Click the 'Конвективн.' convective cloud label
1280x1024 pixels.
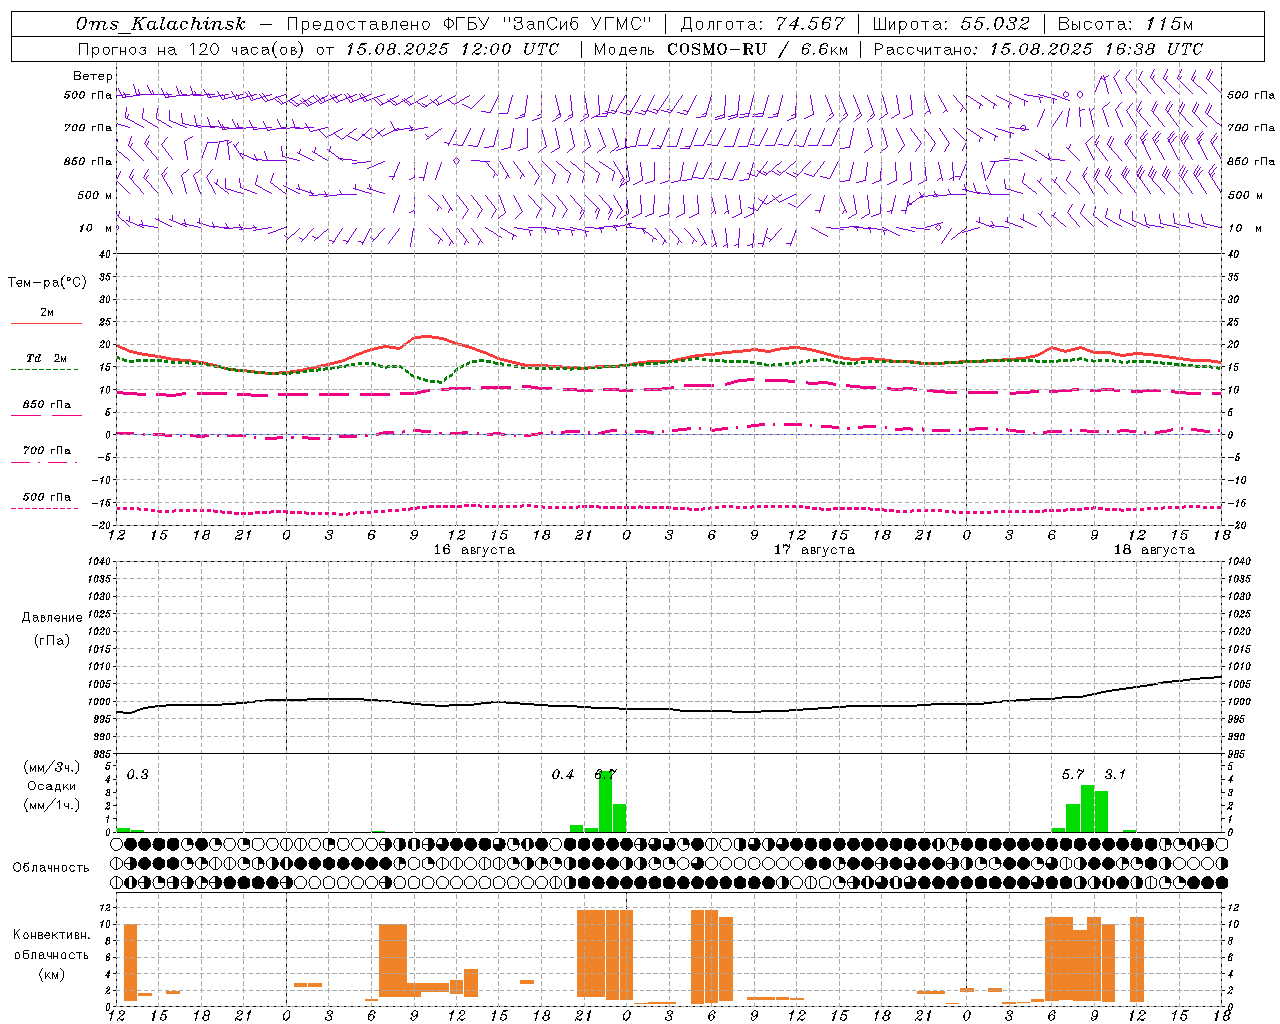51,934
